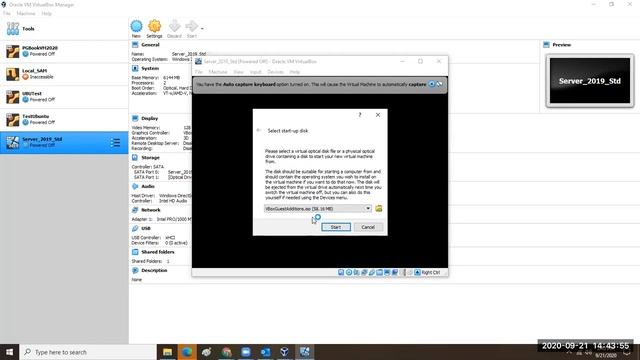Select the PGBookVM2020 virtual machine
This screenshot has height=360, width=640.
click(64, 51)
